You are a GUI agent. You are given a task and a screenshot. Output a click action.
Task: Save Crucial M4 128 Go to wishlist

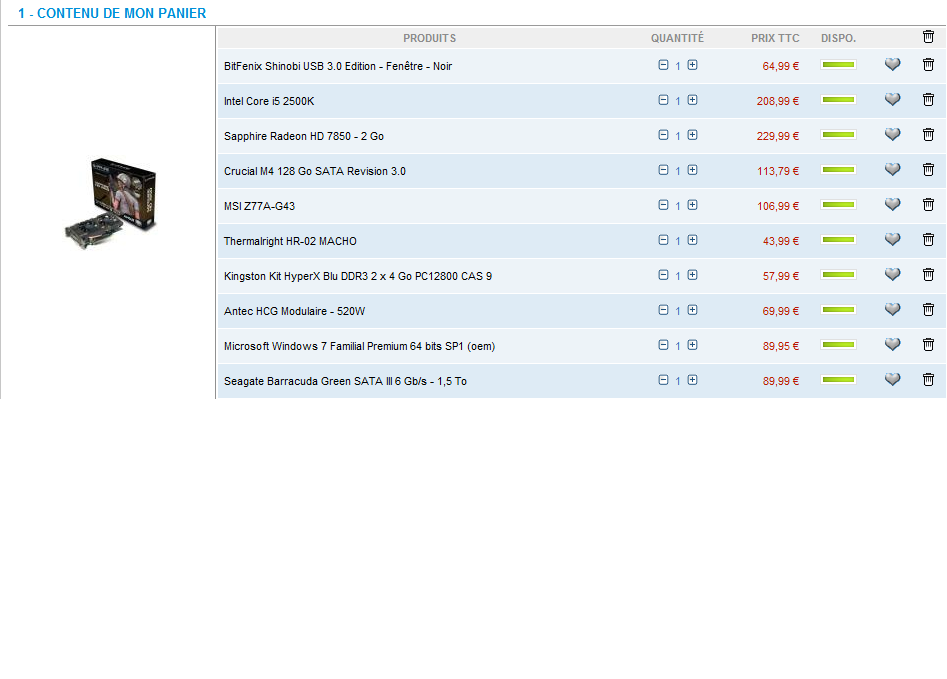tap(893, 170)
